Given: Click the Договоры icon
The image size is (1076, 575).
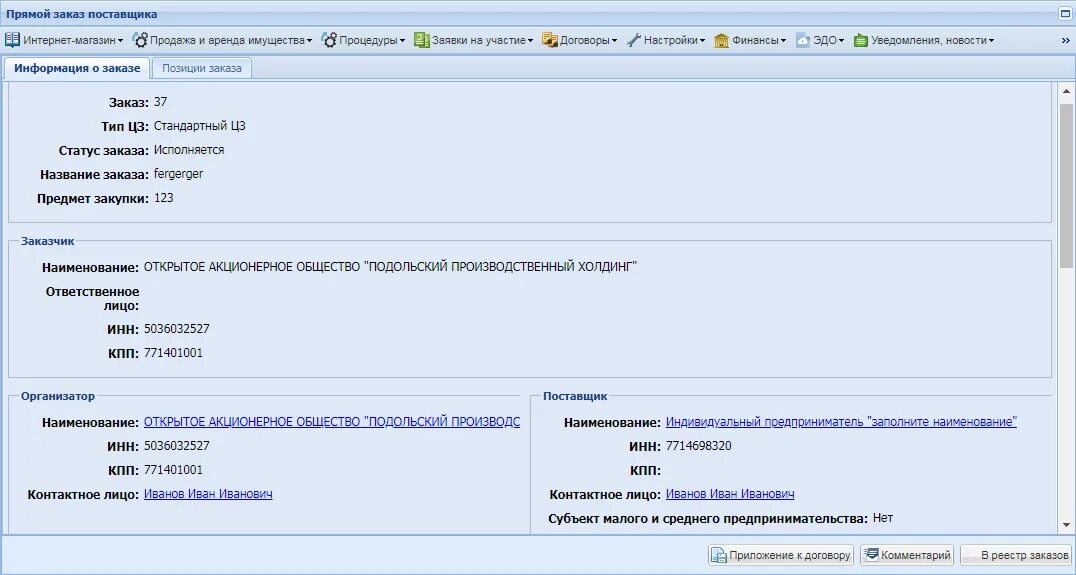Looking at the screenshot, I should click(x=550, y=40).
